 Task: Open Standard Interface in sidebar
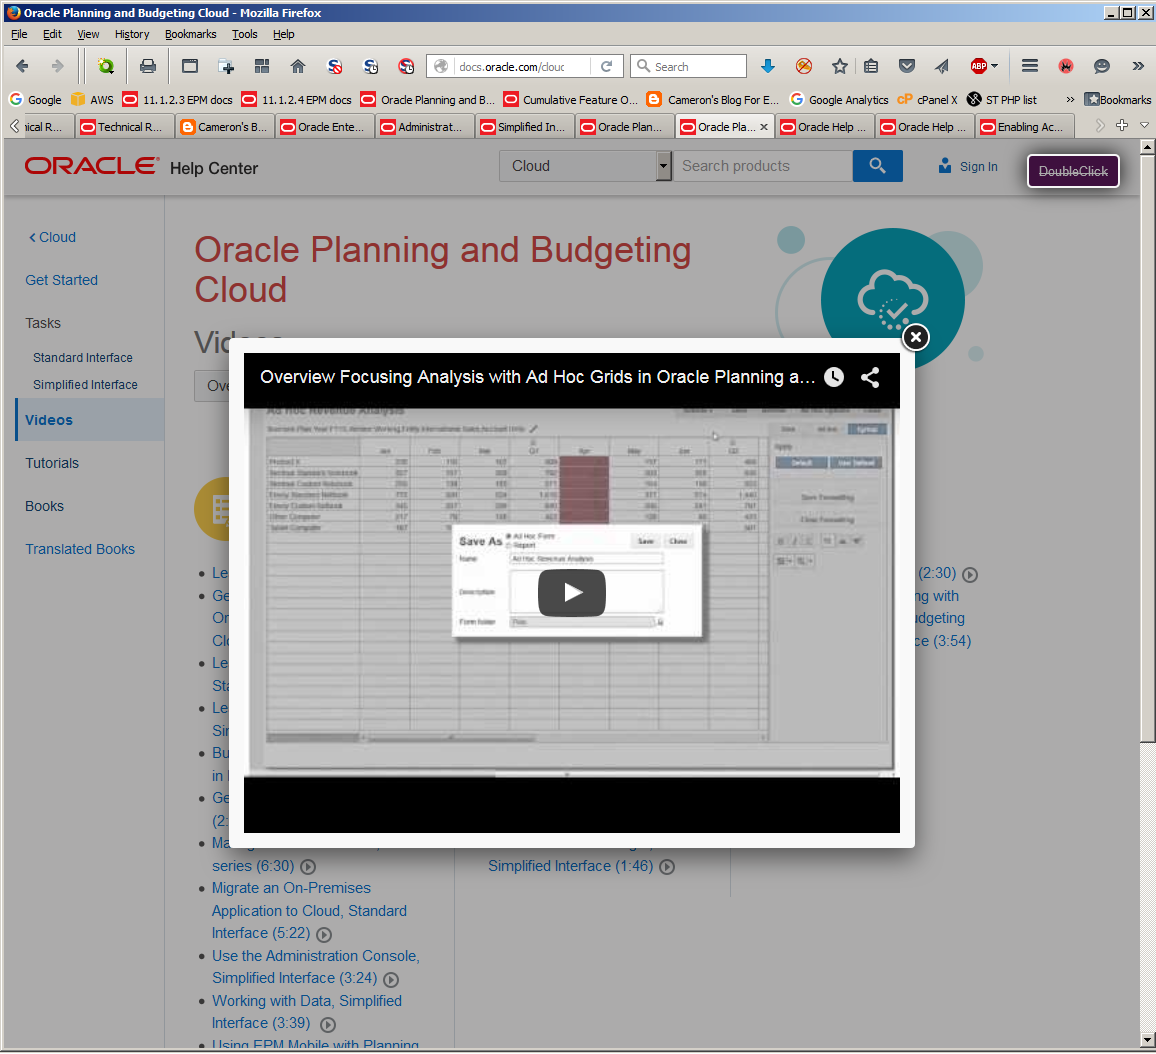[x=83, y=357]
